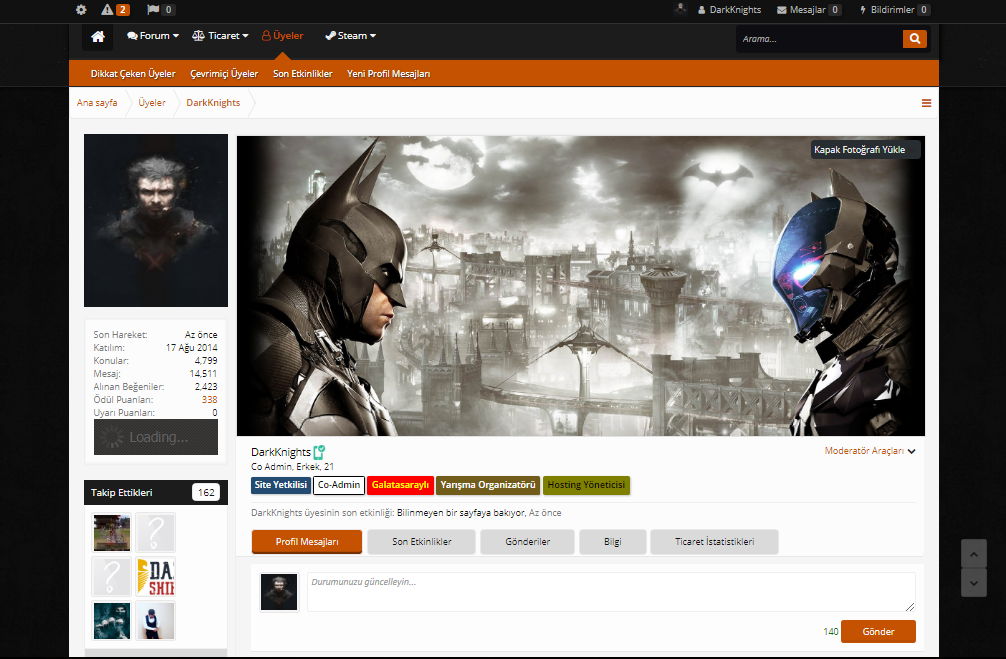Open Mesajlar envelope in top bar
1006x659 pixels.
click(x=808, y=10)
